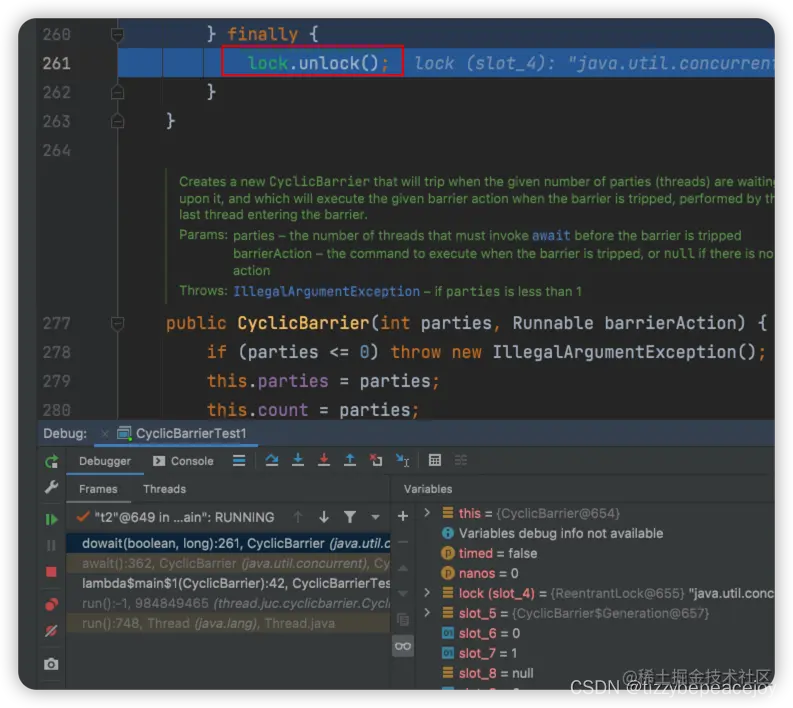Viewport: 793px width, 708px height.
Task: Drop frame icon
Action: (x=376, y=460)
